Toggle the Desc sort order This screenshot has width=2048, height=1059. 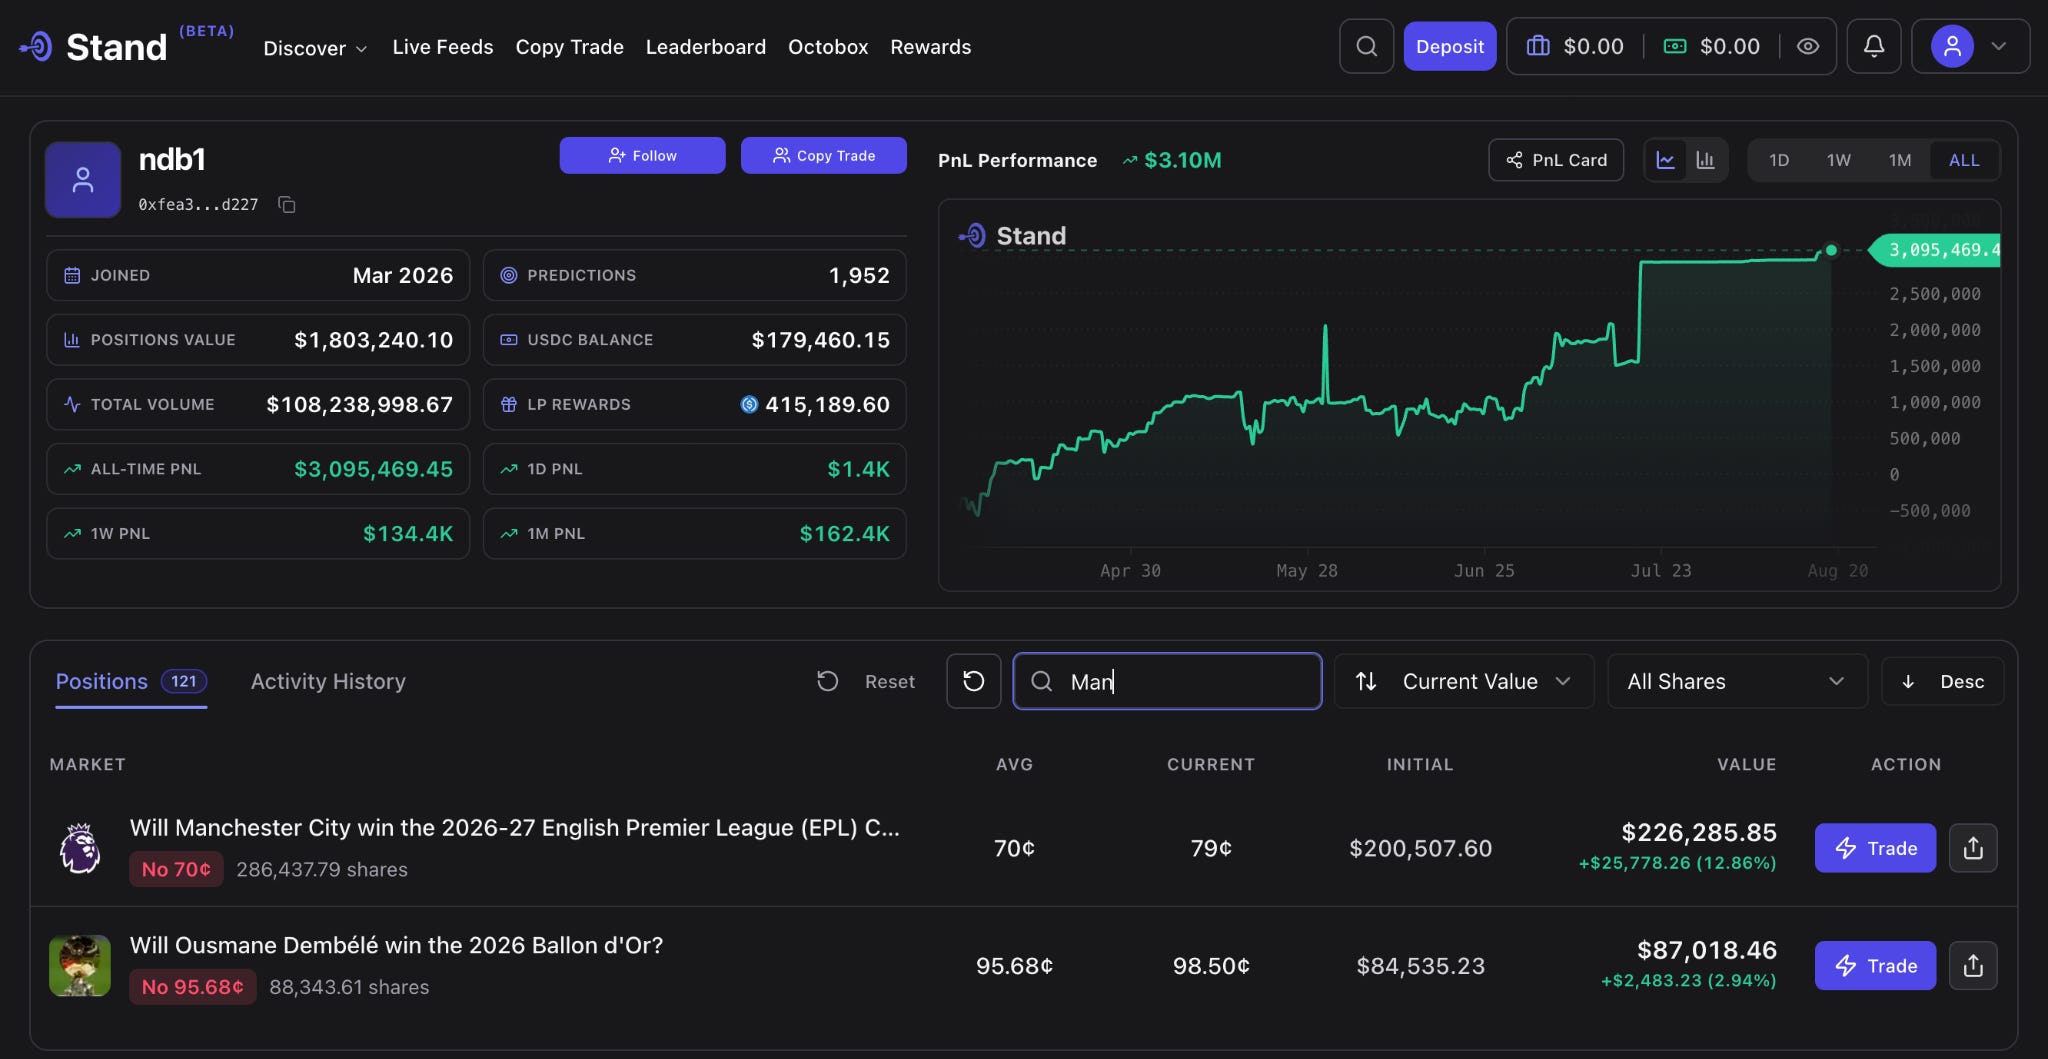point(1942,682)
